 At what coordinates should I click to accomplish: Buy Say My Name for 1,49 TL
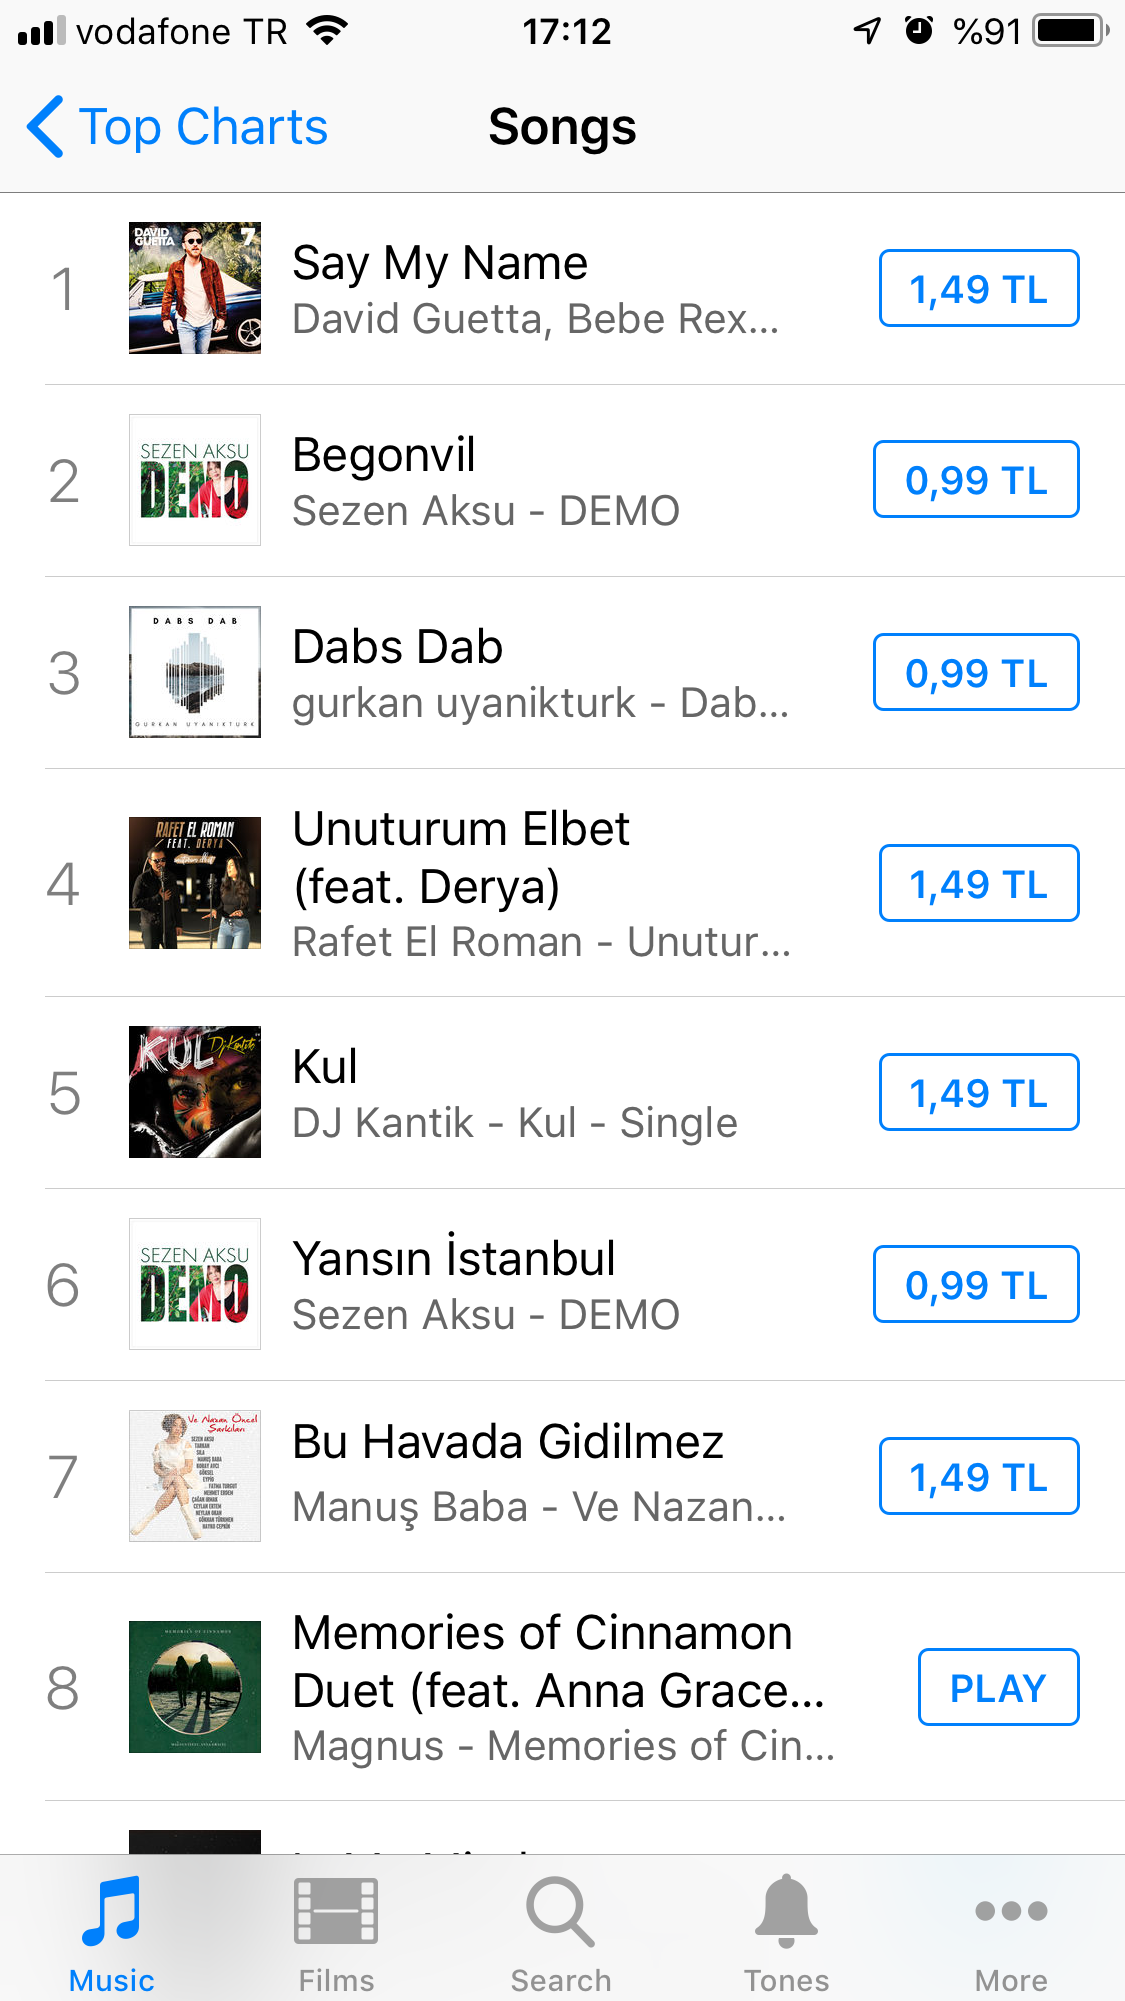coord(978,289)
